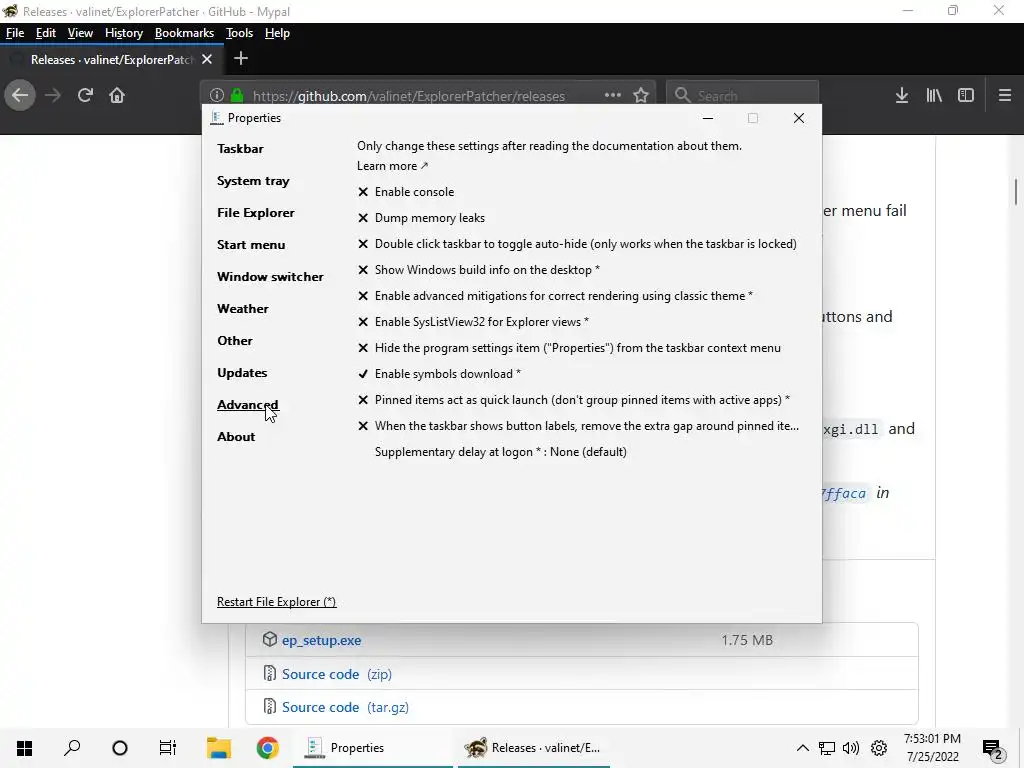Toggle Enable console option

pyautogui.click(x=406, y=192)
